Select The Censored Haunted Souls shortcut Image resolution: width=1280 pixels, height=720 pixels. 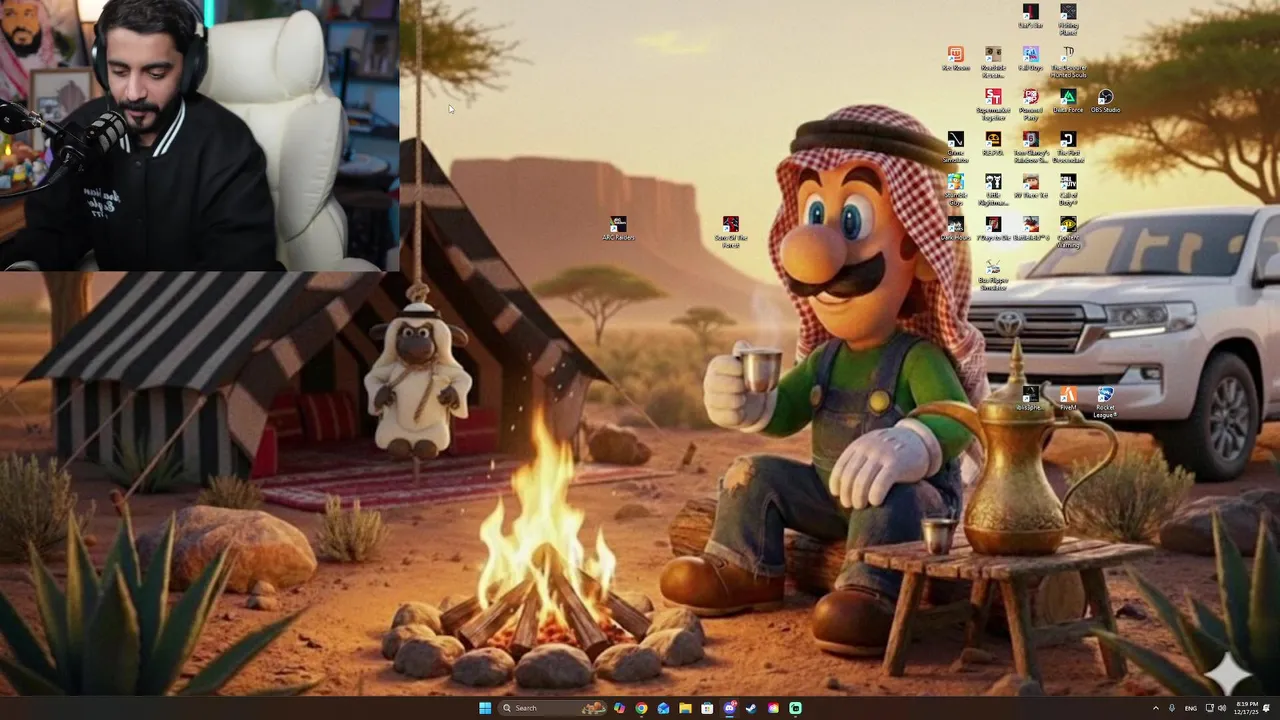coord(1068,61)
